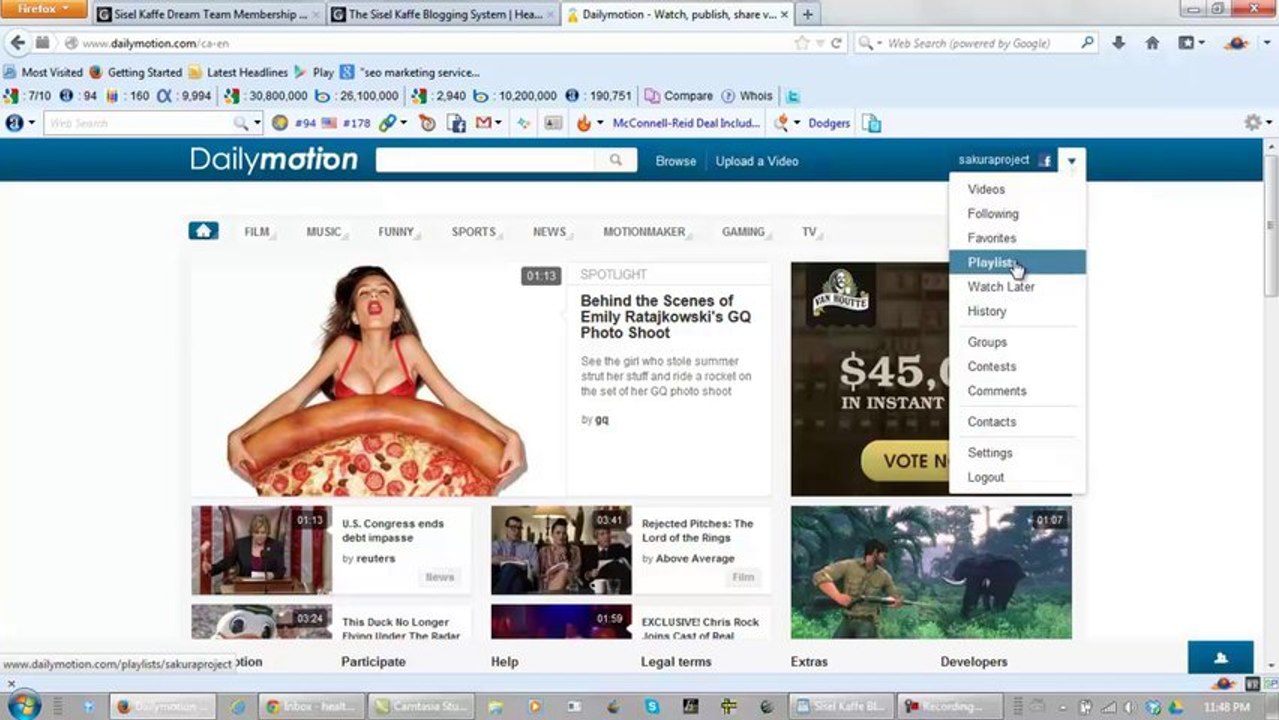Open the MUSIC category tab

tap(324, 232)
